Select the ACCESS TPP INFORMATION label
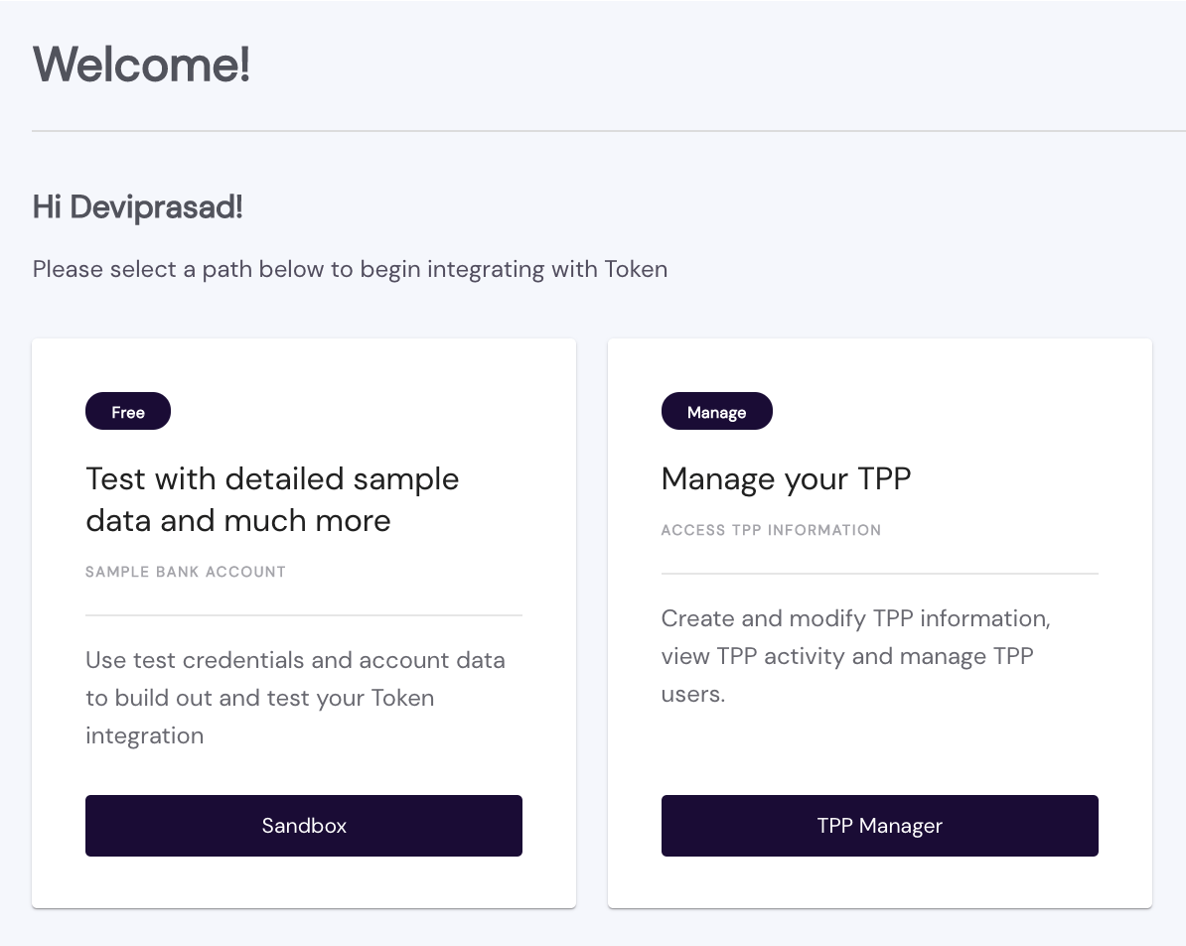1186x946 pixels. [x=771, y=530]
